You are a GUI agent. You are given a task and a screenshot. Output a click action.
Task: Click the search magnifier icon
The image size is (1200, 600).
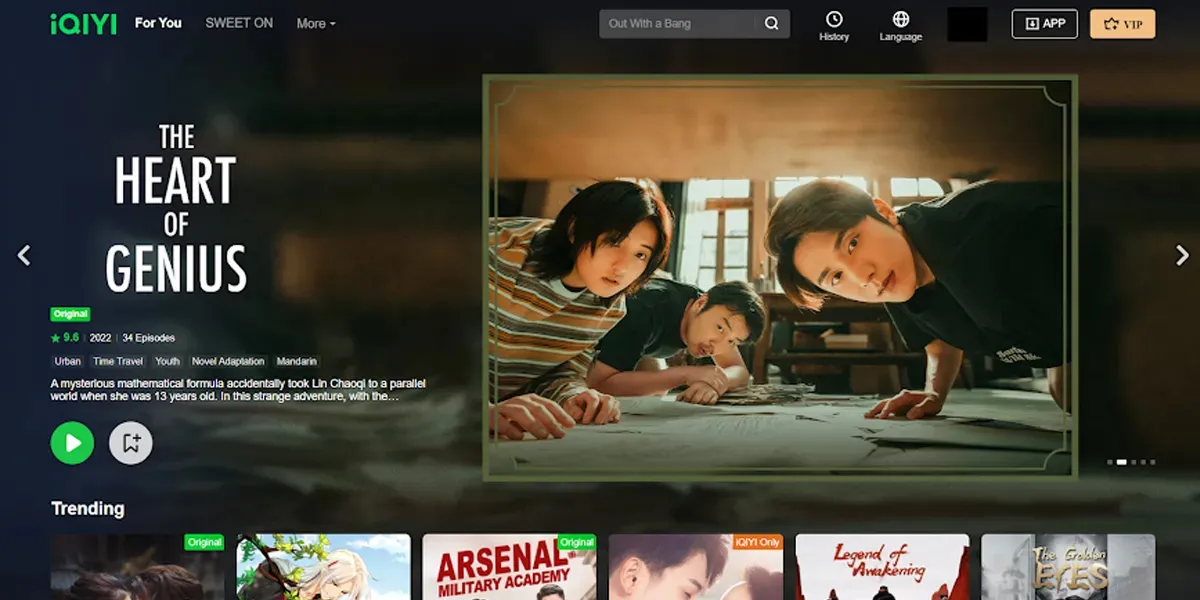pos(771,24)
